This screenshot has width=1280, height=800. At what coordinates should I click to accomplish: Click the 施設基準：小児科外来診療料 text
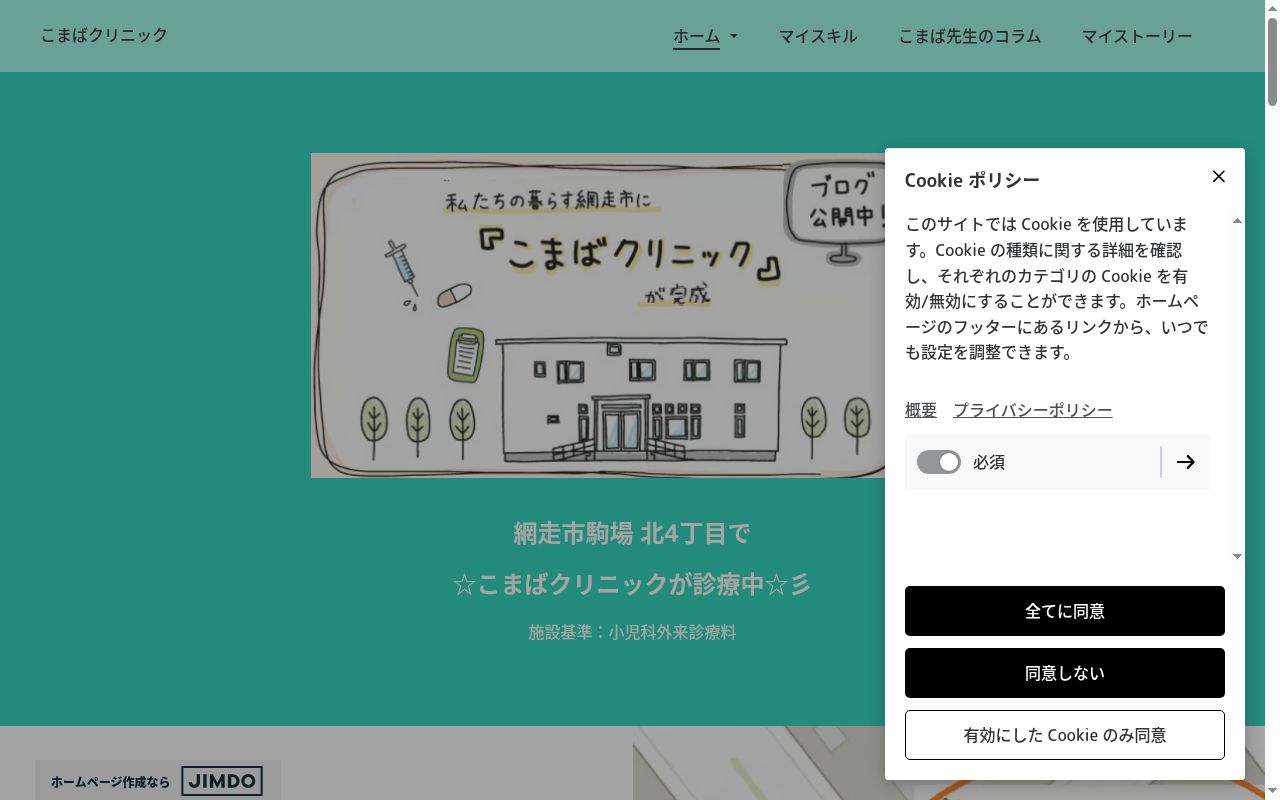pos(632,632)
